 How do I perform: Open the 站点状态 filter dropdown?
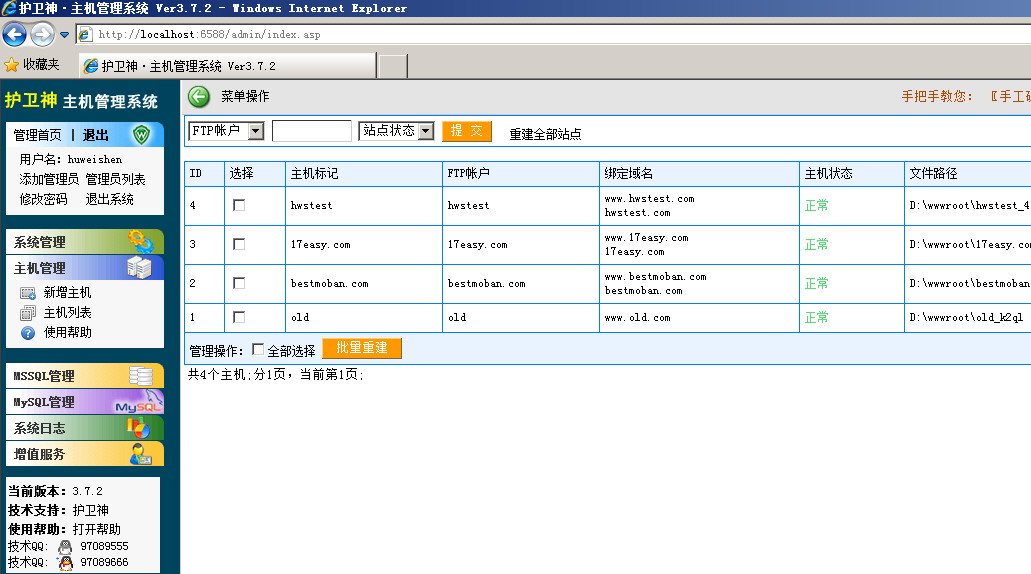click(x=396, y=131)
